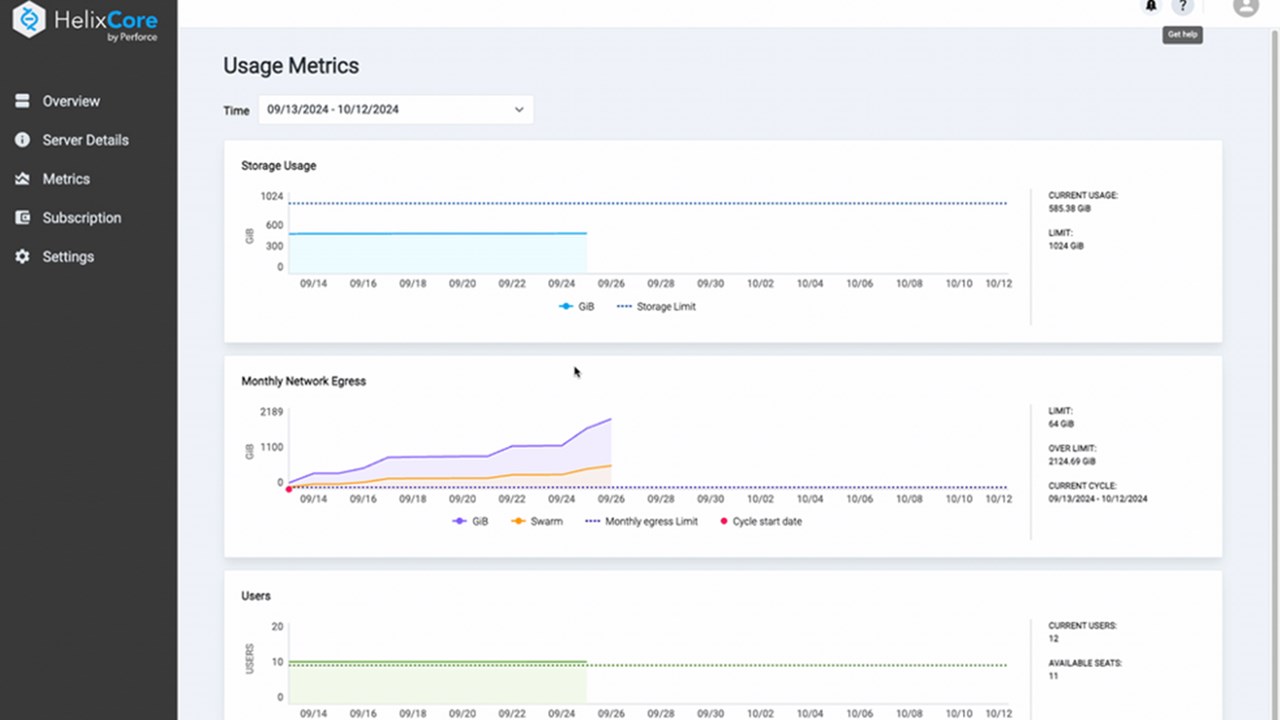Toggle Monthly egress Limit legend item
The width and height of the screenshot is (1280, 720).
coord(641,522)
